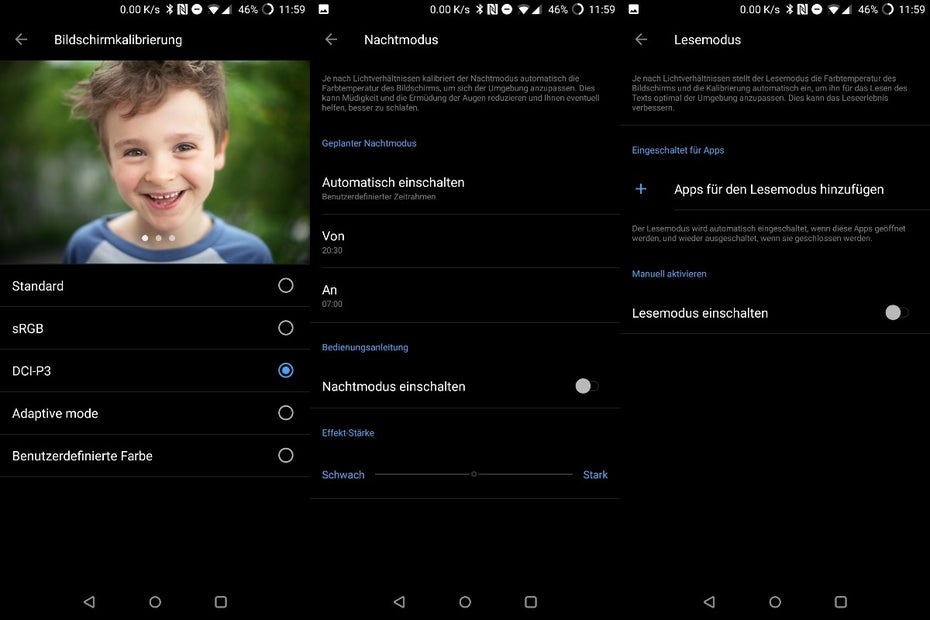The image size is (930, 620).
Task: Tap Android back button on Lesemodus screen
Action: pos(709,602)
